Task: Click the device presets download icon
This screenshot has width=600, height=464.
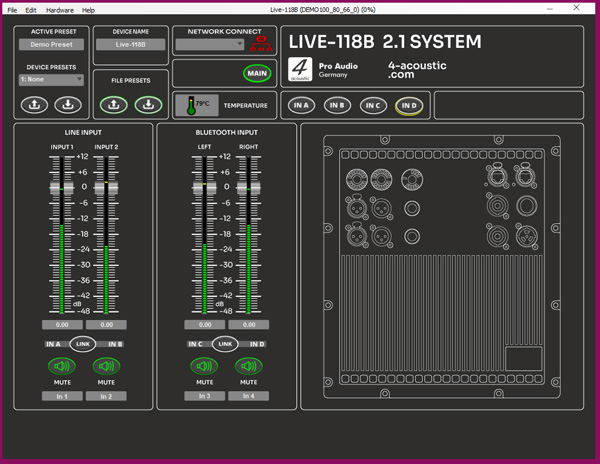Action: coord(68,103)
